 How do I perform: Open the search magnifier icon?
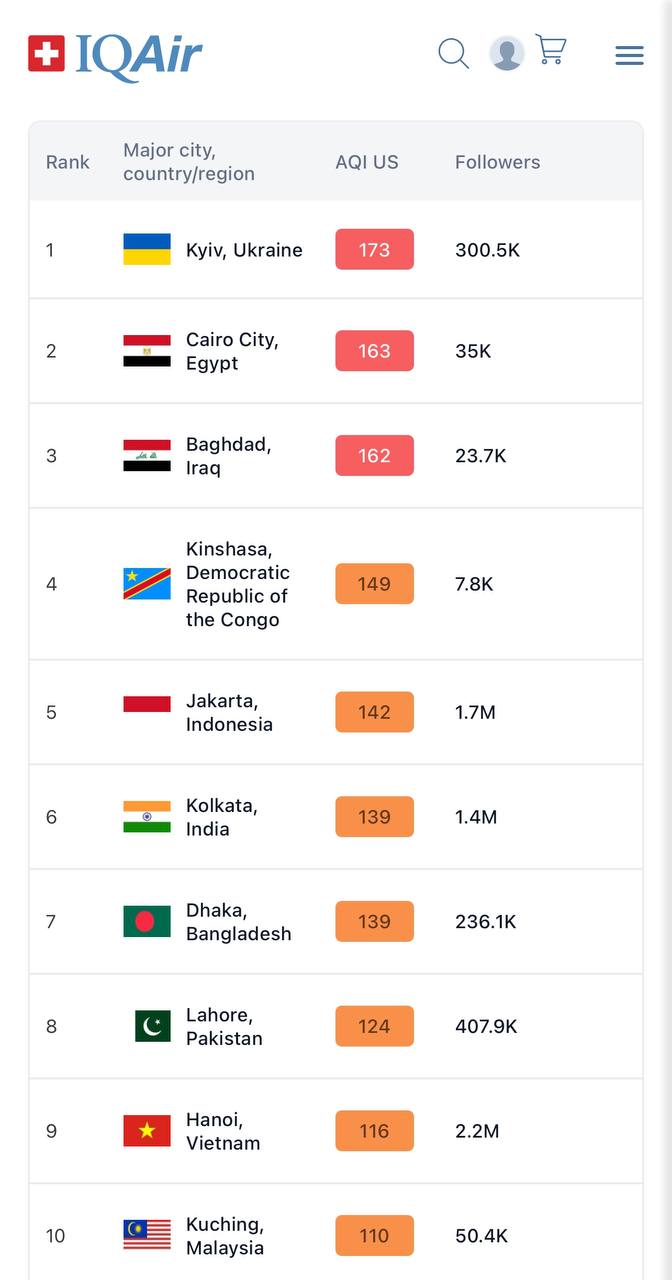453,53
